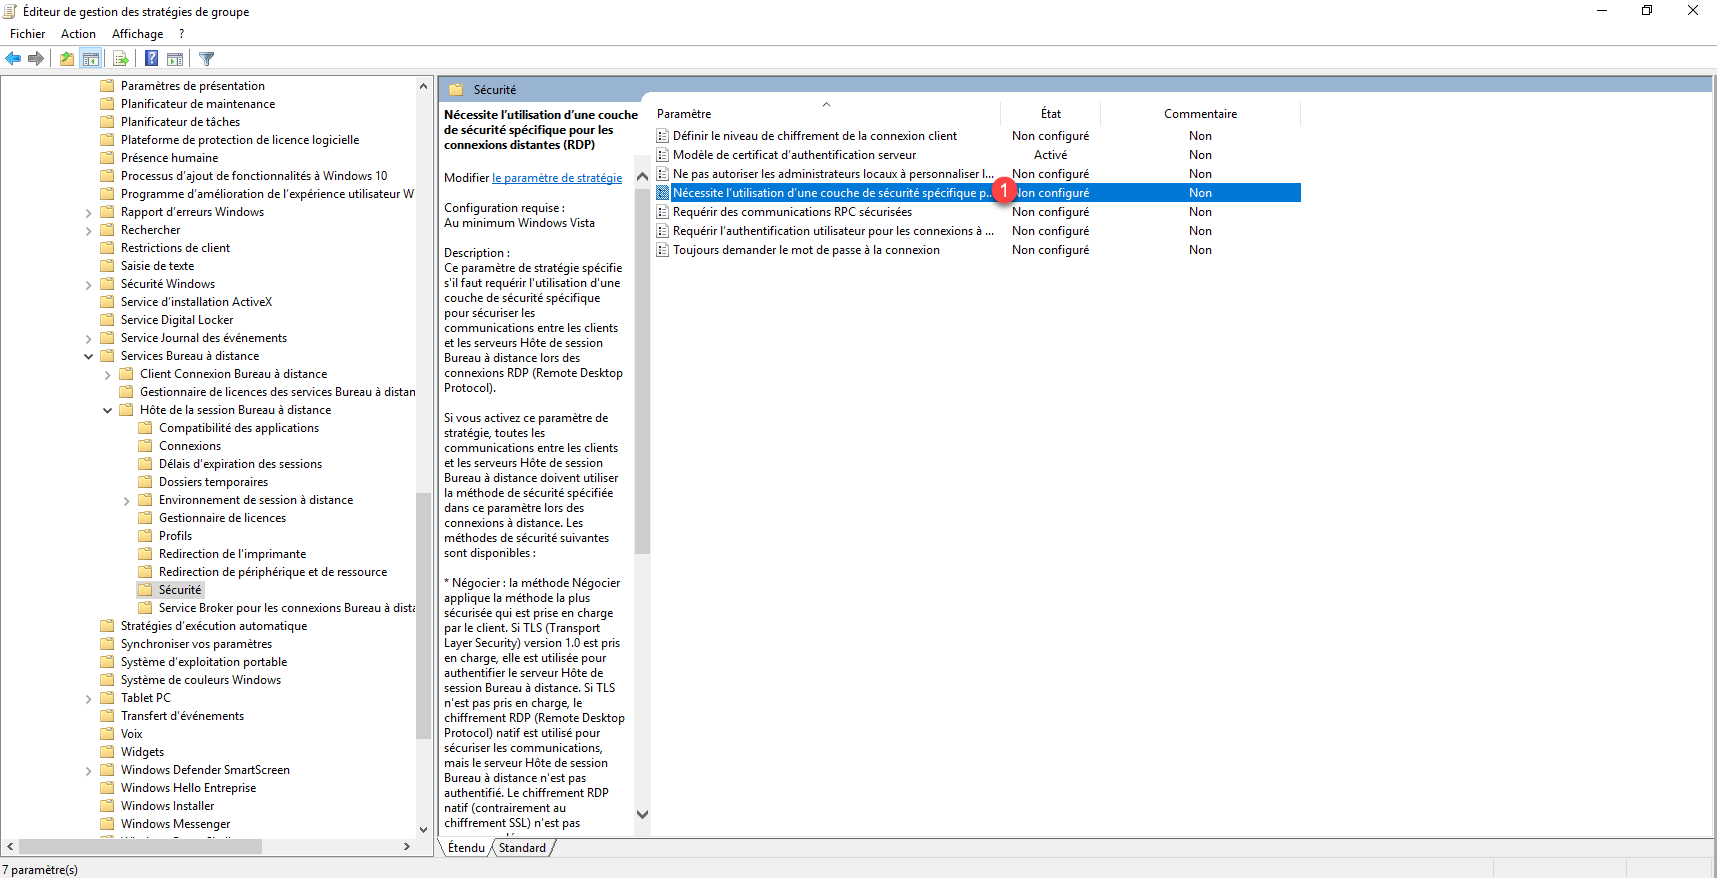Toggle the show/hide action pane icon
Viewport: 1717px width, 878px height.
pyautogui.click(x=175, y=59)
